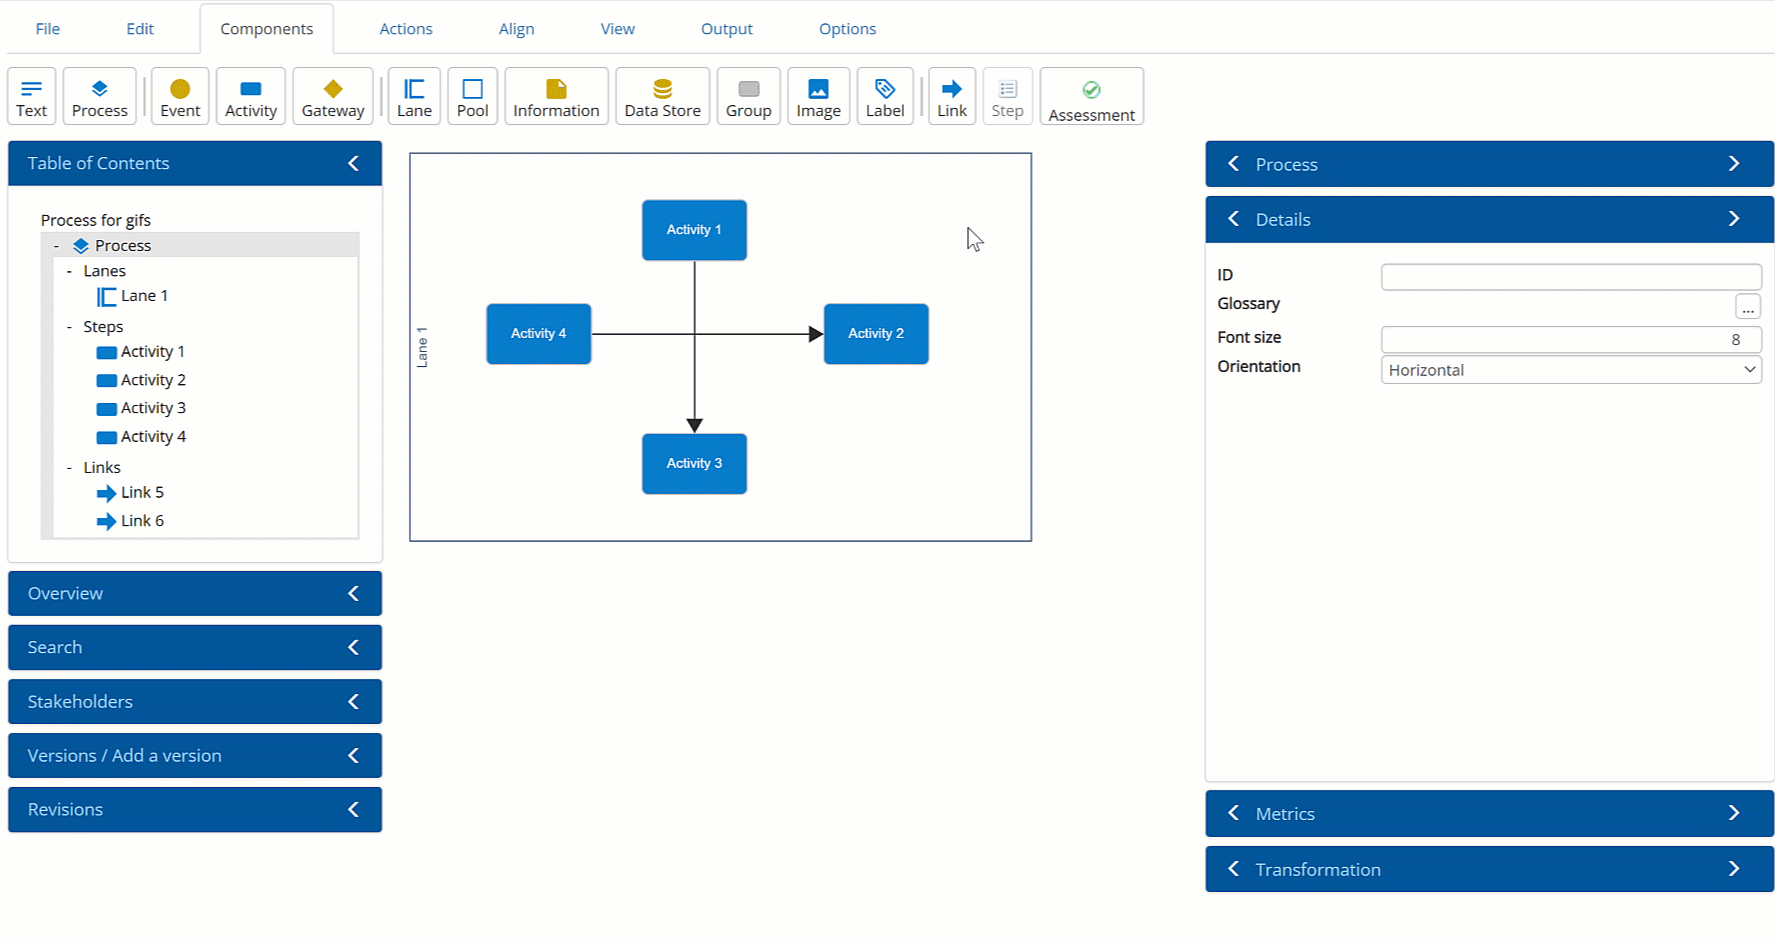Click the Glossary ellipsis button
Image resolution: width=1775 pixels, height=940 pixels.
point(1747,307)
